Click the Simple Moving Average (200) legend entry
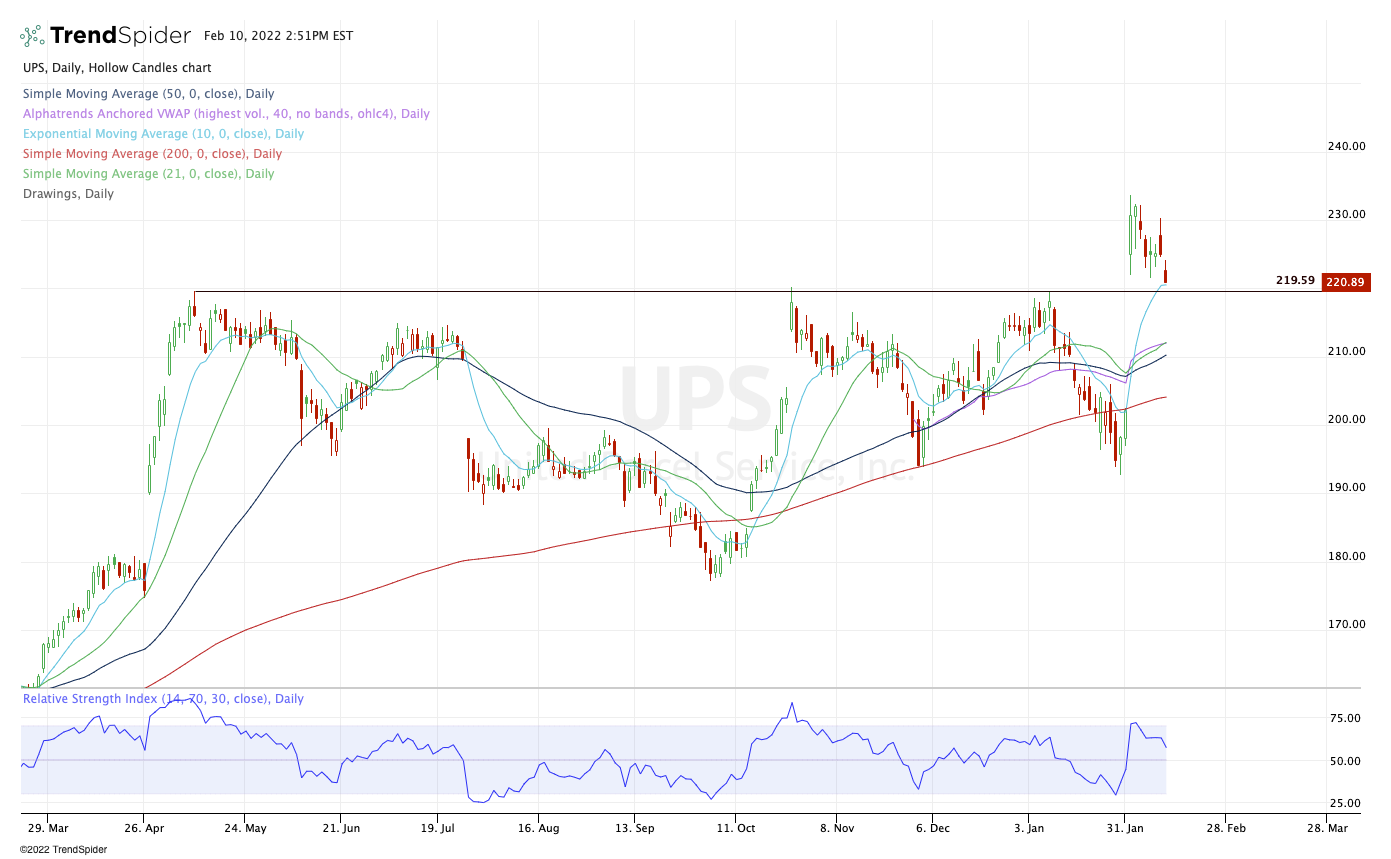 click(152, 153)
